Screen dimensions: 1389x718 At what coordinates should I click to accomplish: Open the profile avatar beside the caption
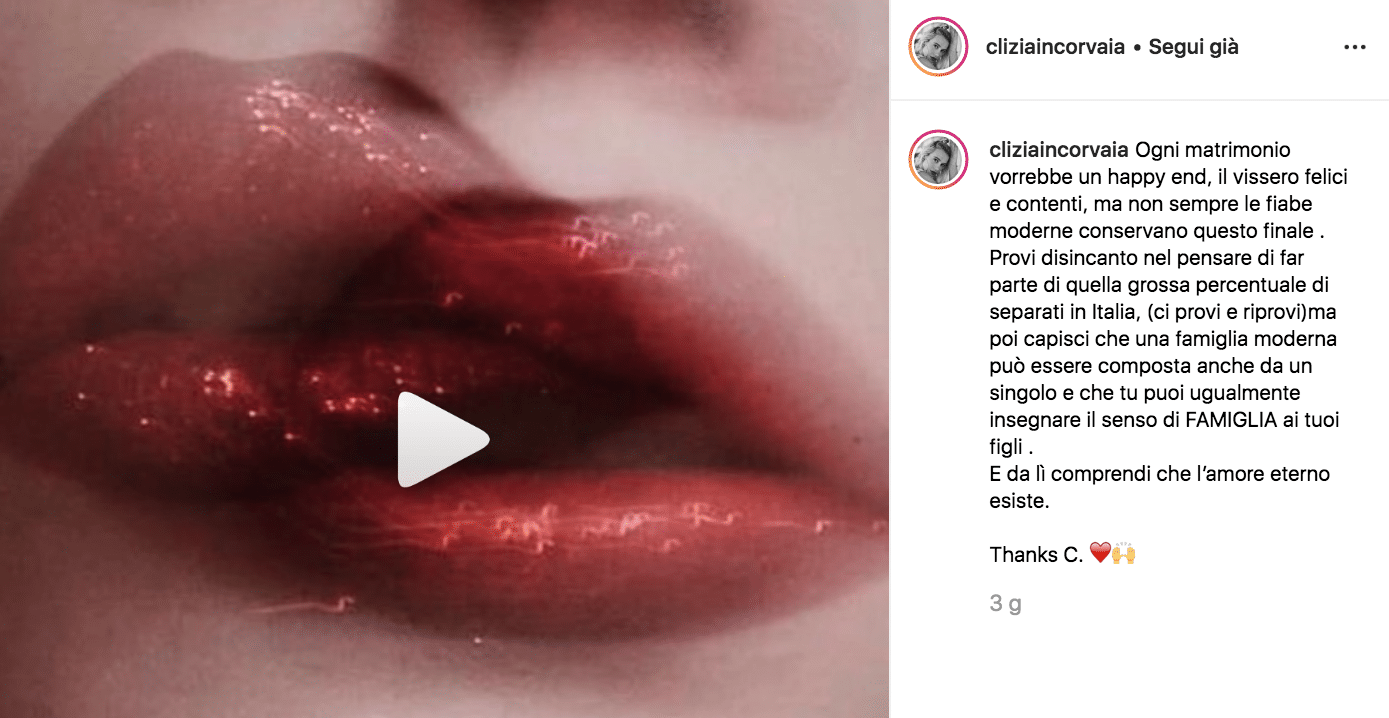[938, 160]
